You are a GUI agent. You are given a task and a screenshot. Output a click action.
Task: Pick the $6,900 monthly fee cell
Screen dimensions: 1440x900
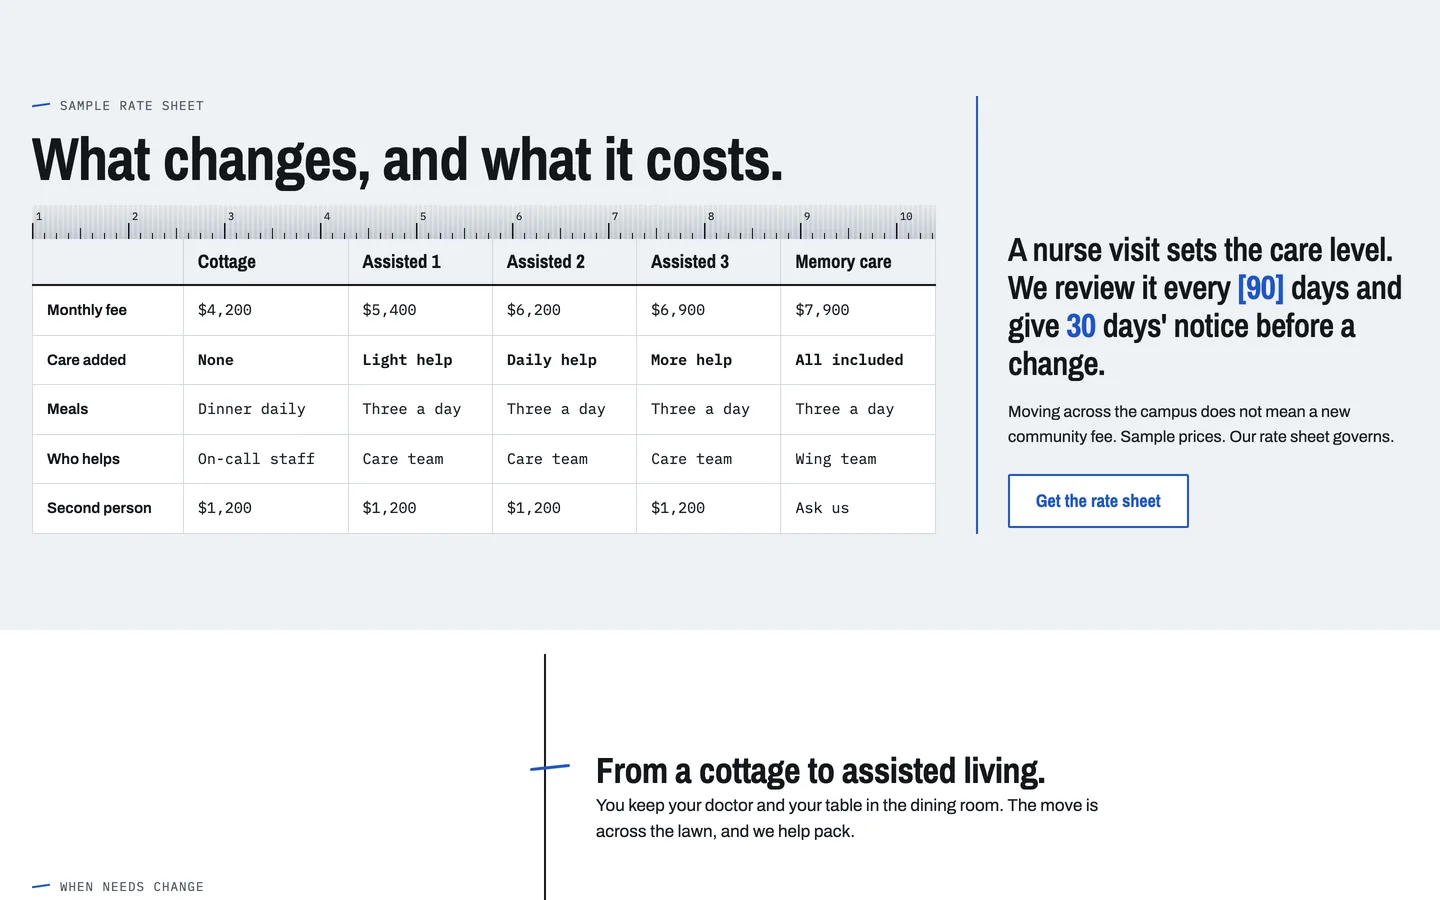(708, 310)
